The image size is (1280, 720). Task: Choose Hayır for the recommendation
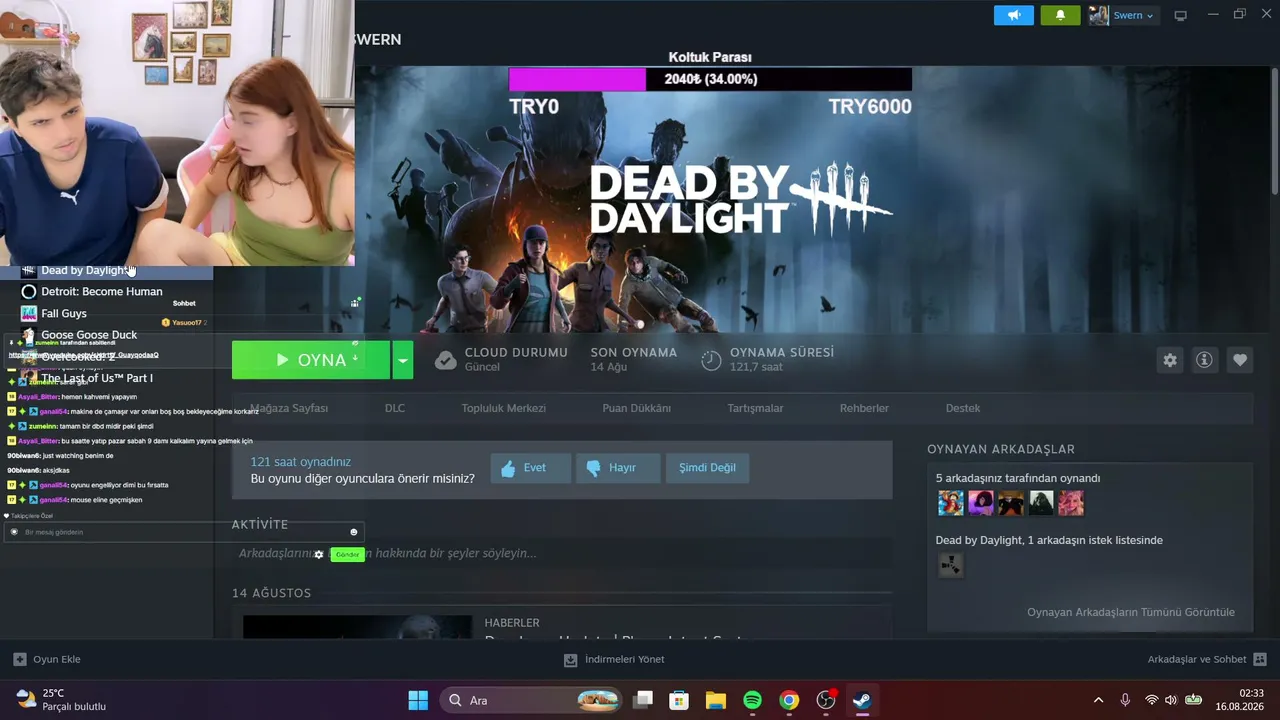pos(618,468)
